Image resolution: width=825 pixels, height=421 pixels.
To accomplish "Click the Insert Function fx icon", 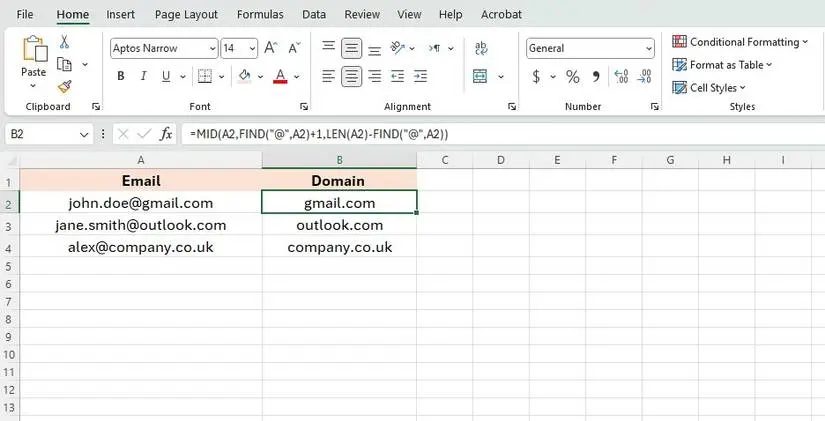I will point(166,134).
